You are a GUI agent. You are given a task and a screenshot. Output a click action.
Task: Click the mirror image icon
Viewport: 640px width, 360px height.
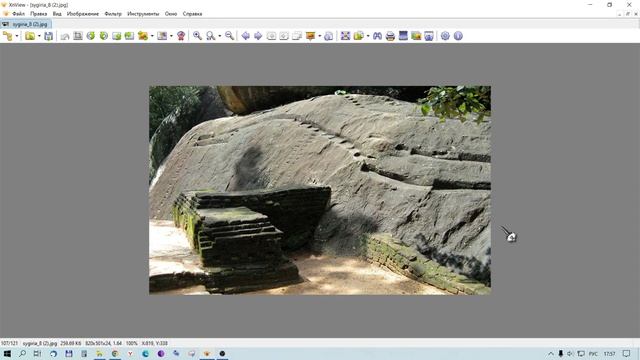129,36
